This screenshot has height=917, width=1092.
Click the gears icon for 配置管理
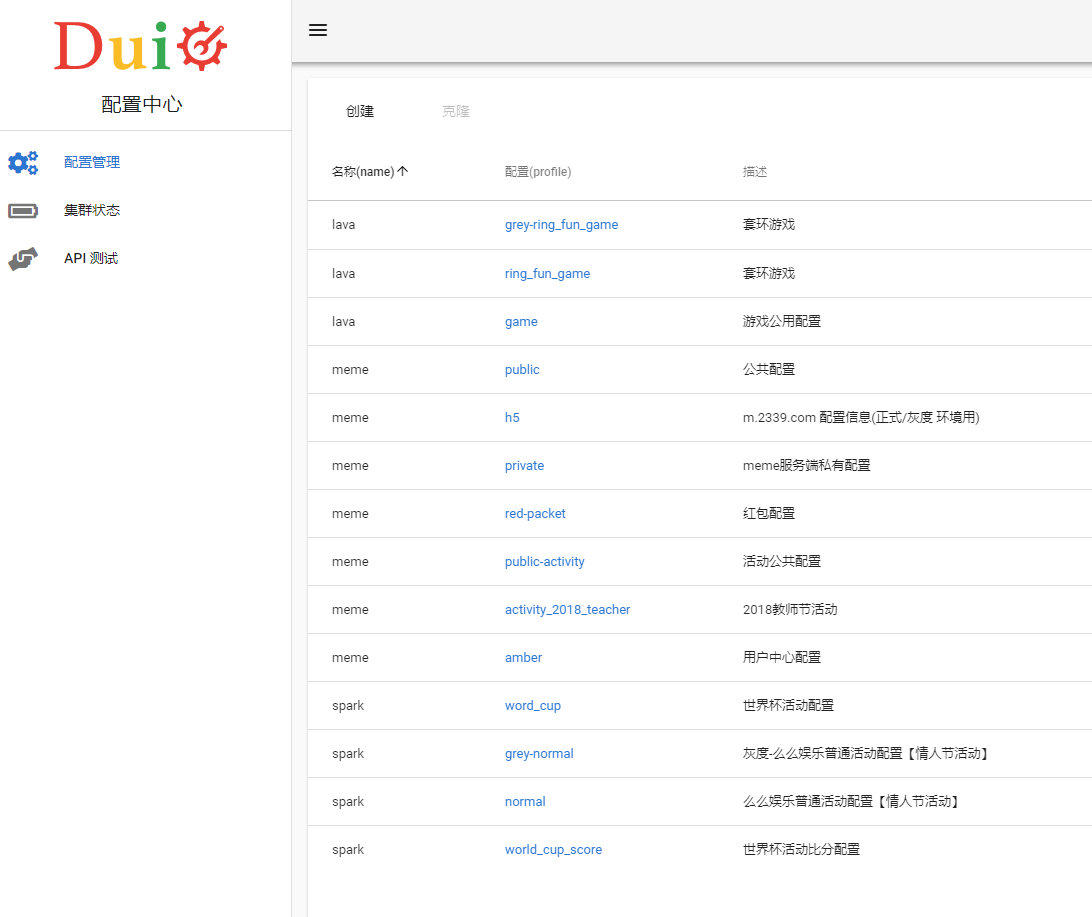click(23, 163)
